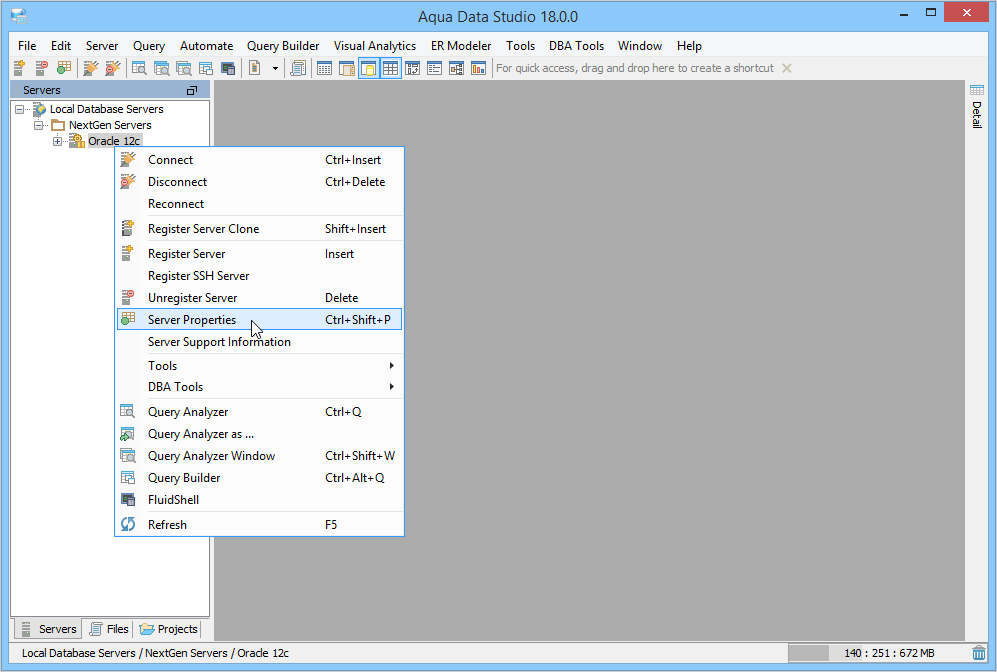
Task: Open Query Analyzer from the toolbar
Action: (139, 68)
